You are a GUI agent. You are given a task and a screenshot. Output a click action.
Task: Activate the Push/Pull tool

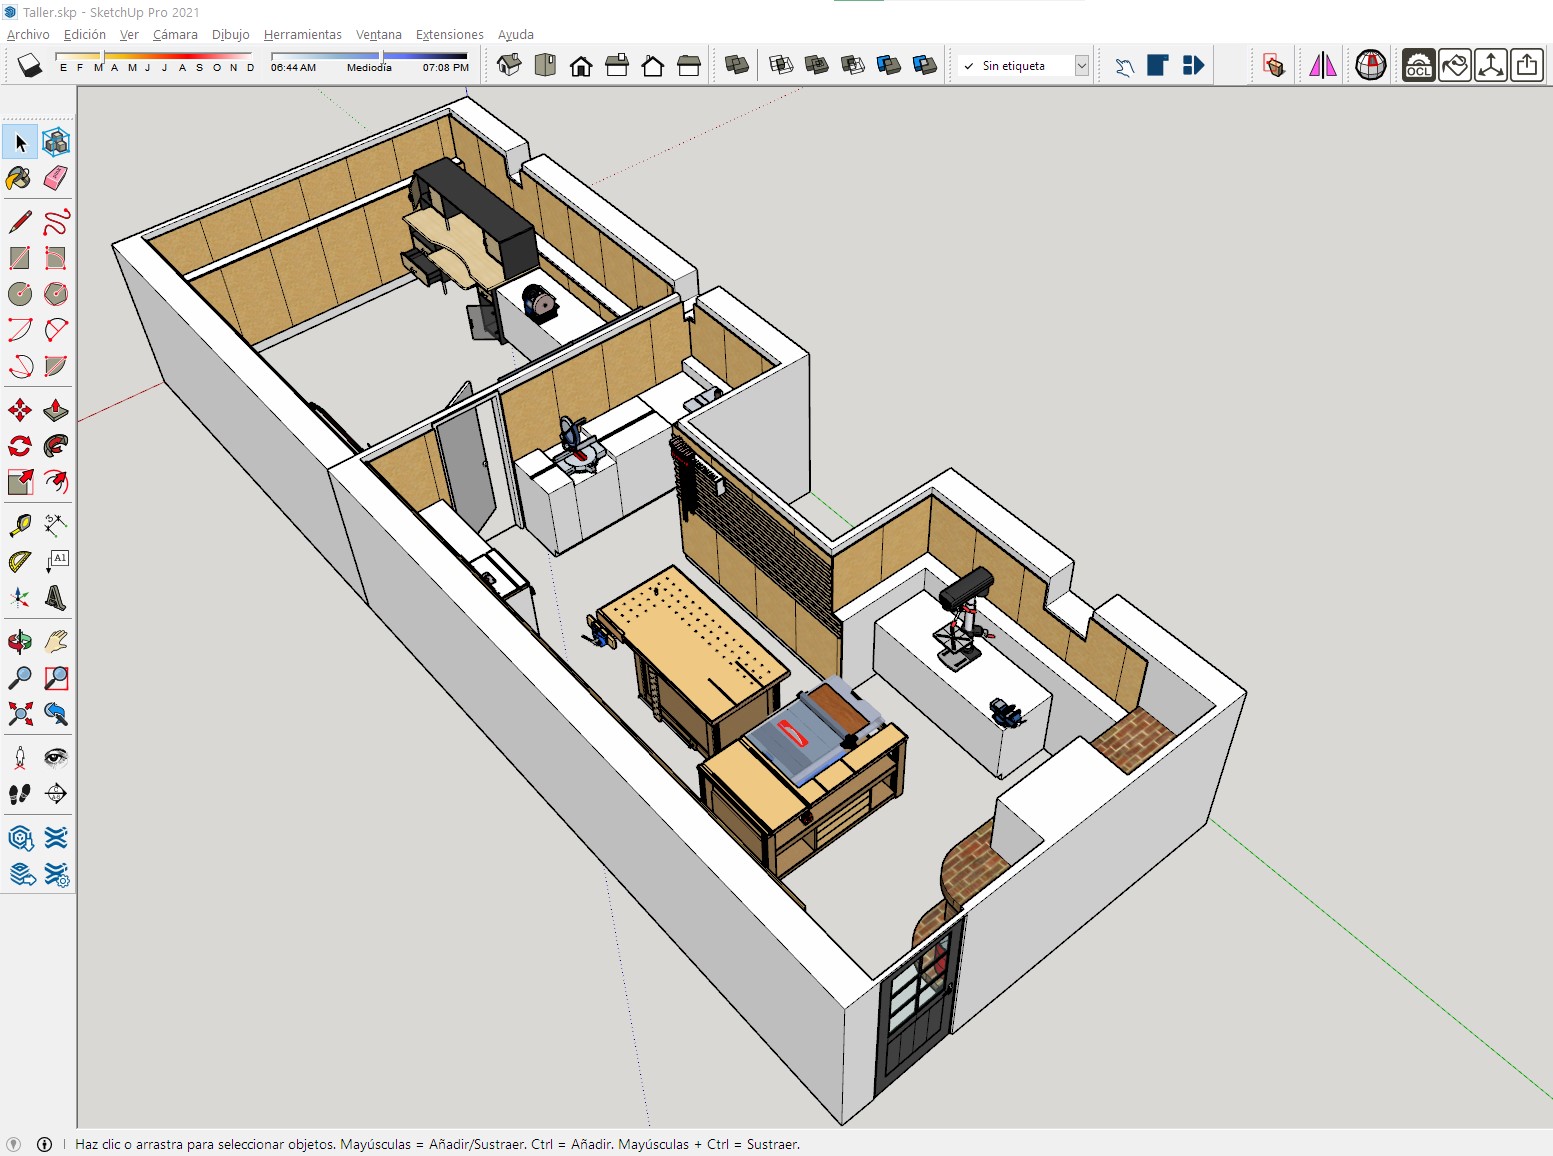pos(56,410)
